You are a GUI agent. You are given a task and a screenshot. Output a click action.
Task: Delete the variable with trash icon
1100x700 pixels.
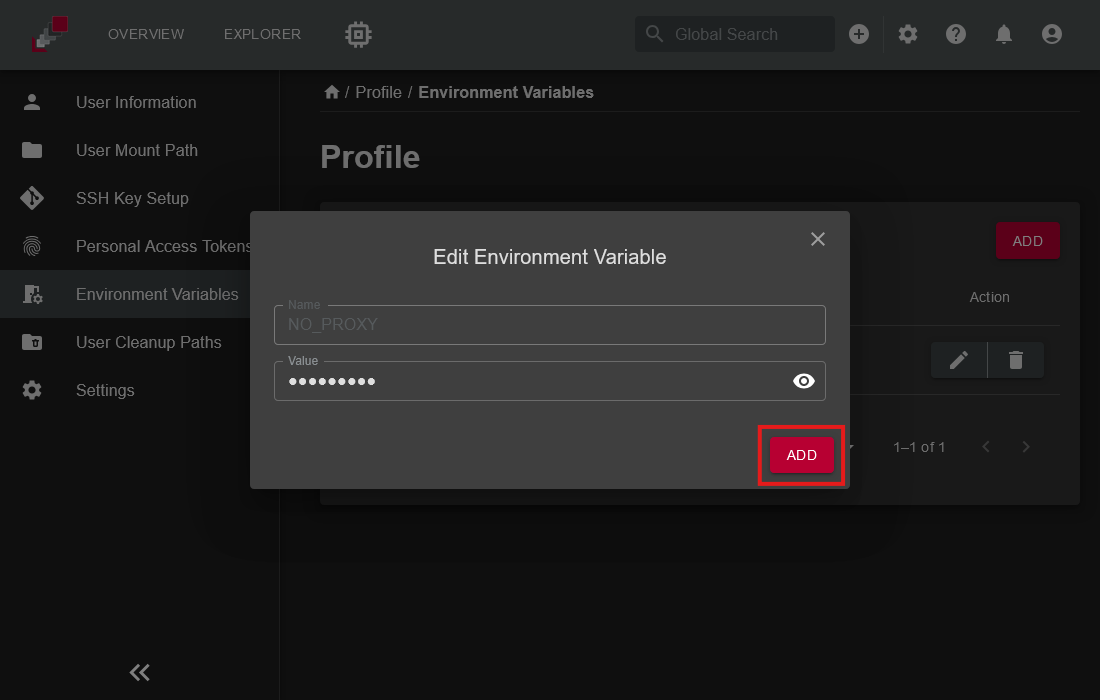(x=1016, y=361)
